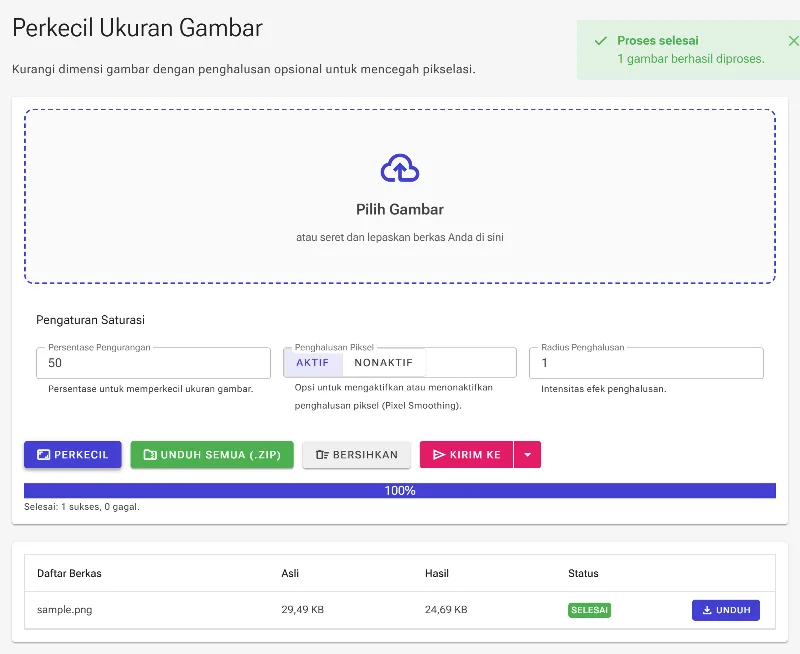Focus the Radius Penghalusan field

tap(646, 363)
